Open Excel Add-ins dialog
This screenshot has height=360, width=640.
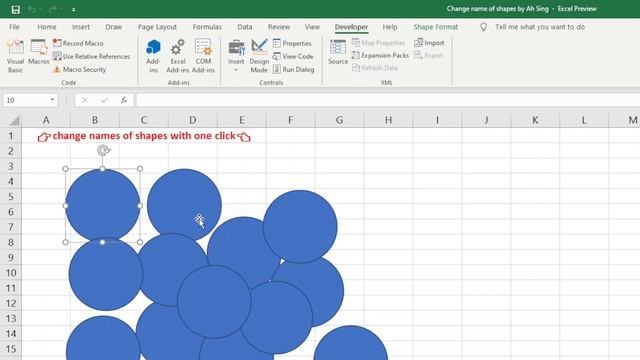[178, 56]
